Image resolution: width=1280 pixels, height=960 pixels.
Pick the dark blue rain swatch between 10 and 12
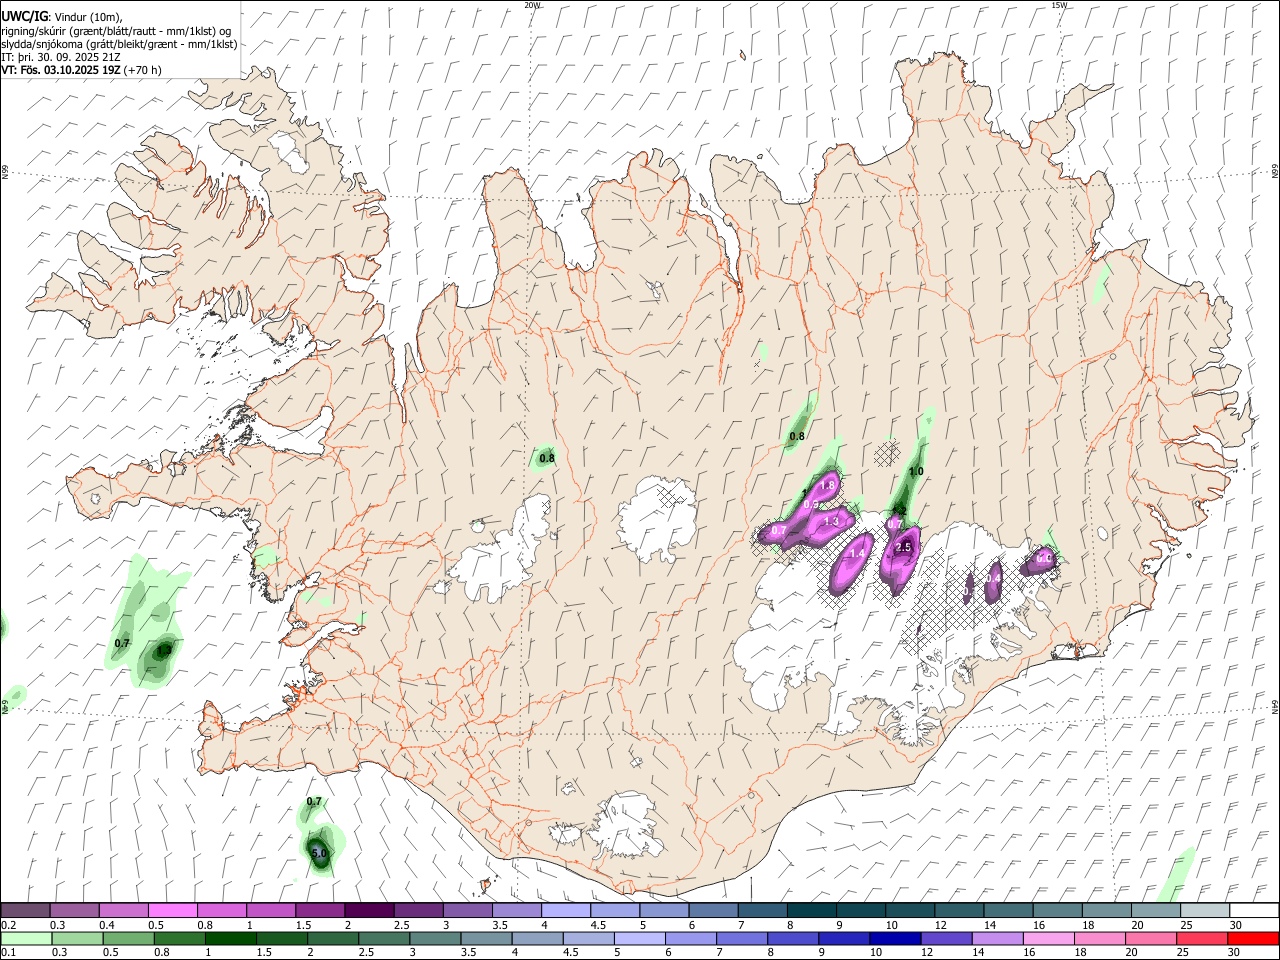[x=894, y=938]
